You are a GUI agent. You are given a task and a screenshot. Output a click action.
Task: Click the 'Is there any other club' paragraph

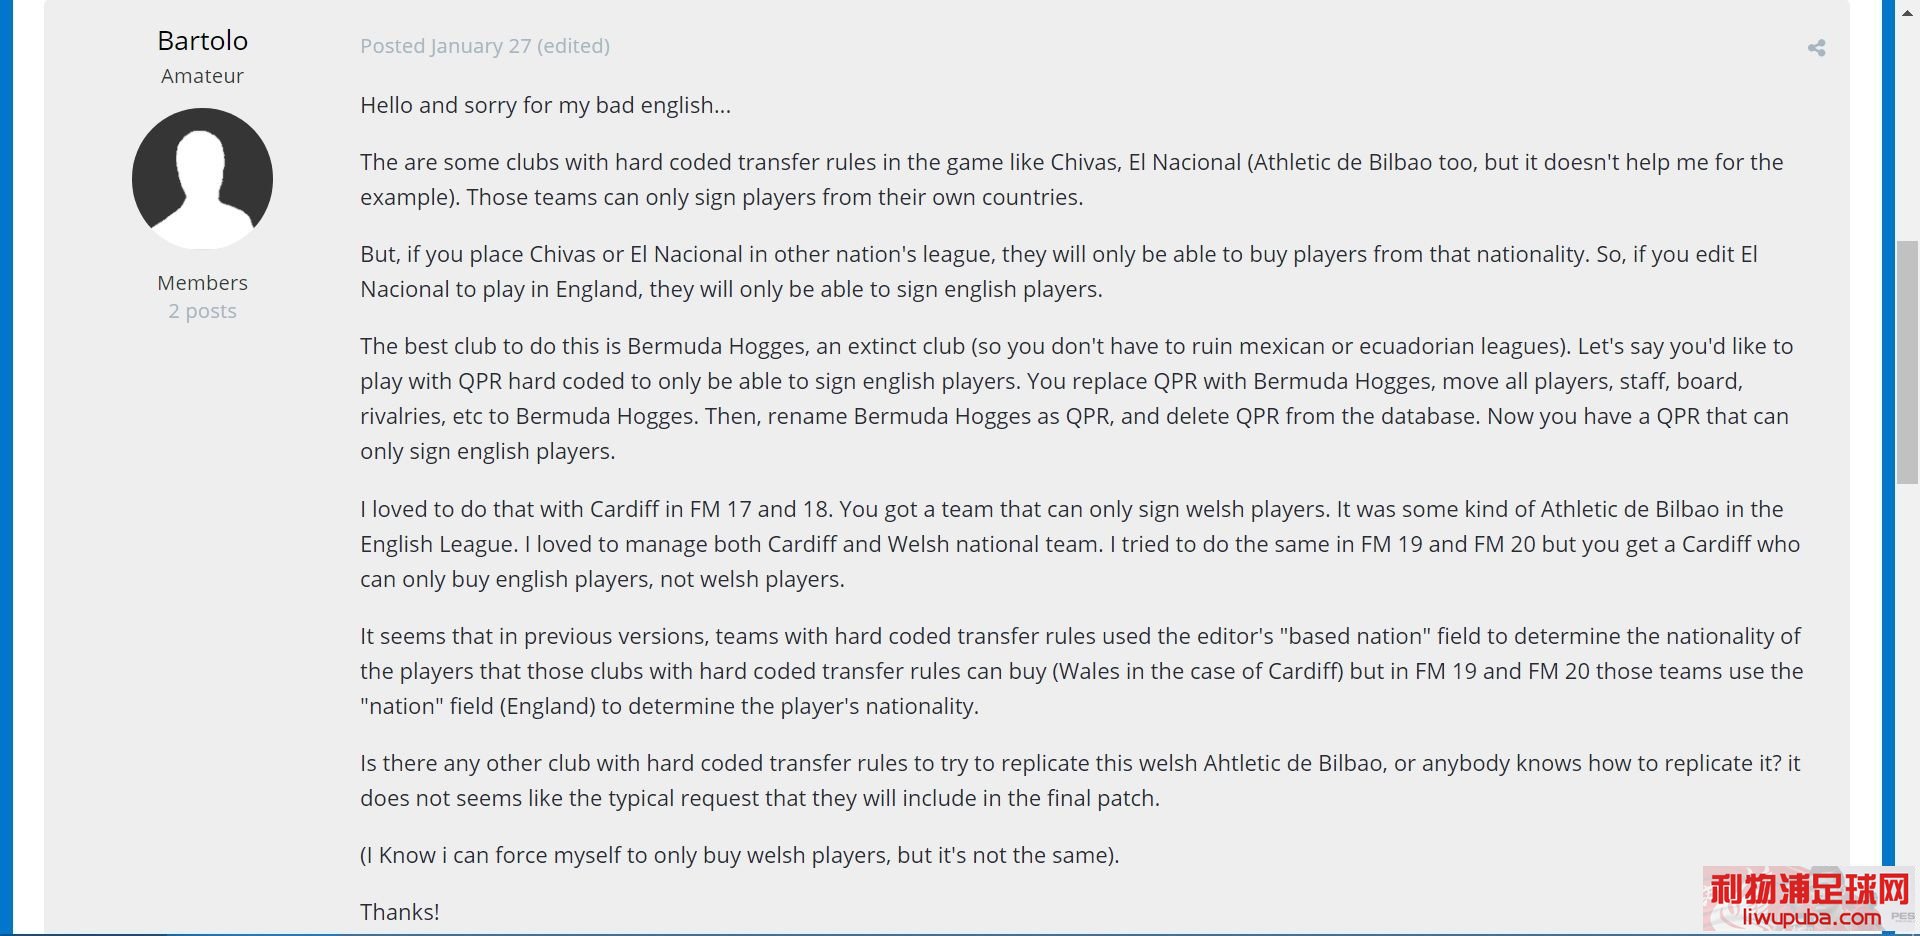click(1080, 780)
